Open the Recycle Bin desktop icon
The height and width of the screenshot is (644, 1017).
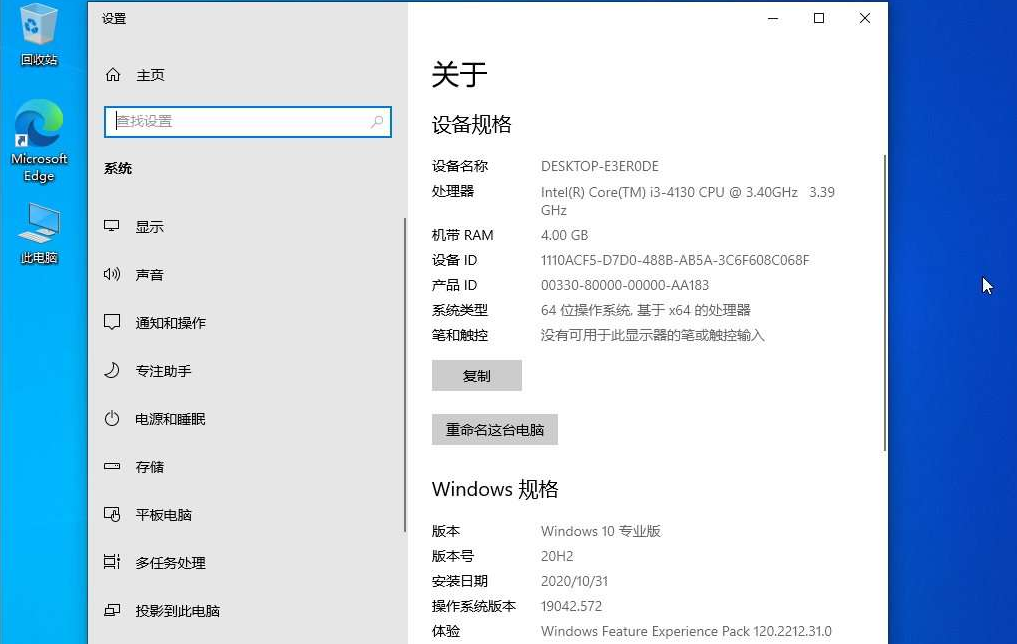39,34
